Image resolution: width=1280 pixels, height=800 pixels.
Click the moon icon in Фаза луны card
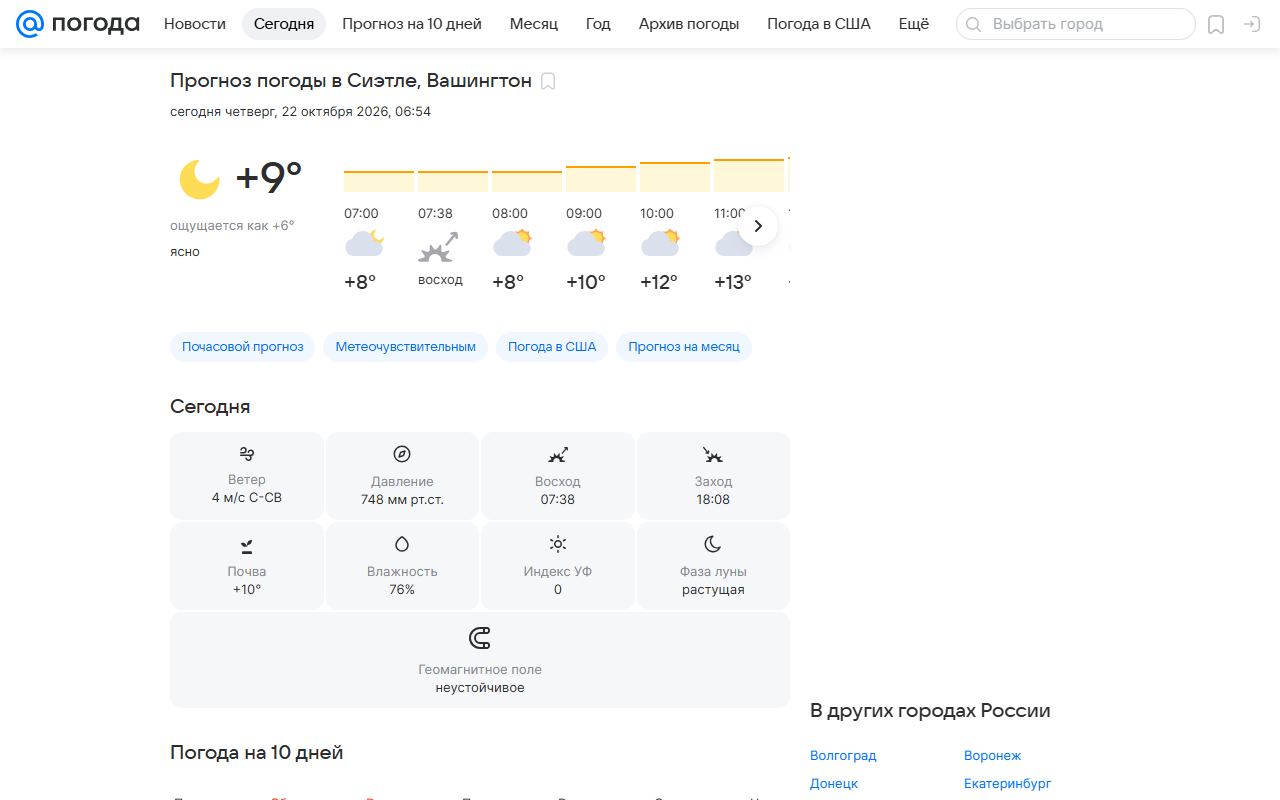pyautogui.click(x=713, y=544)
